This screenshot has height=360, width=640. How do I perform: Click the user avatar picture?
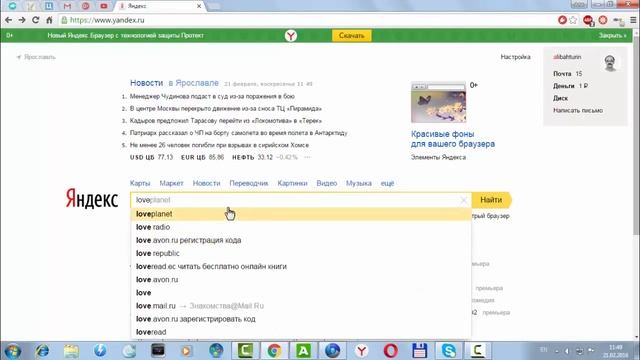point(610,63)
